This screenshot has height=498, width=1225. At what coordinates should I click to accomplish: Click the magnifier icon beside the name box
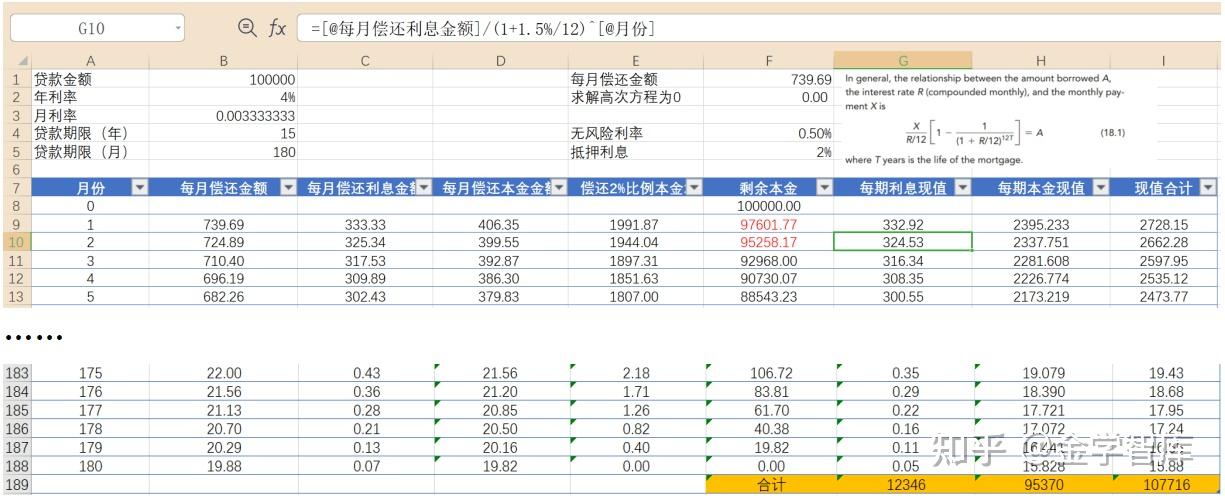[246, 28]
